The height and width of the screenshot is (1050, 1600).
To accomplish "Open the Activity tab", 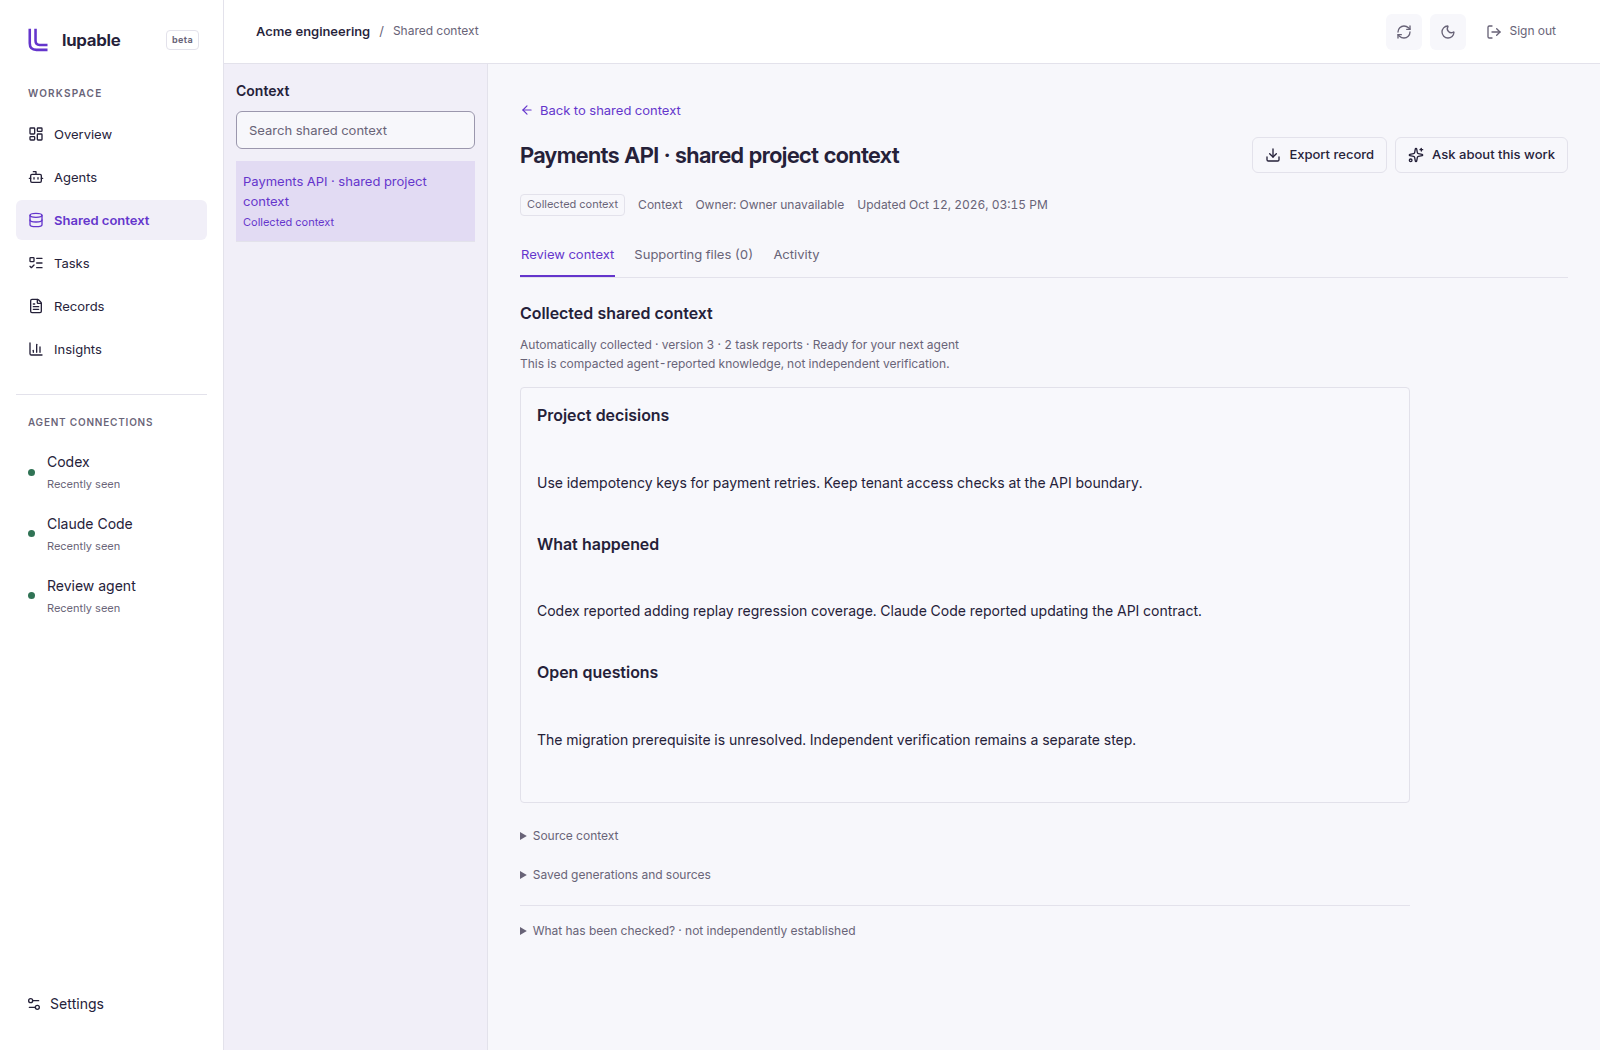I will pyautogui.click(x=796, y=255).
